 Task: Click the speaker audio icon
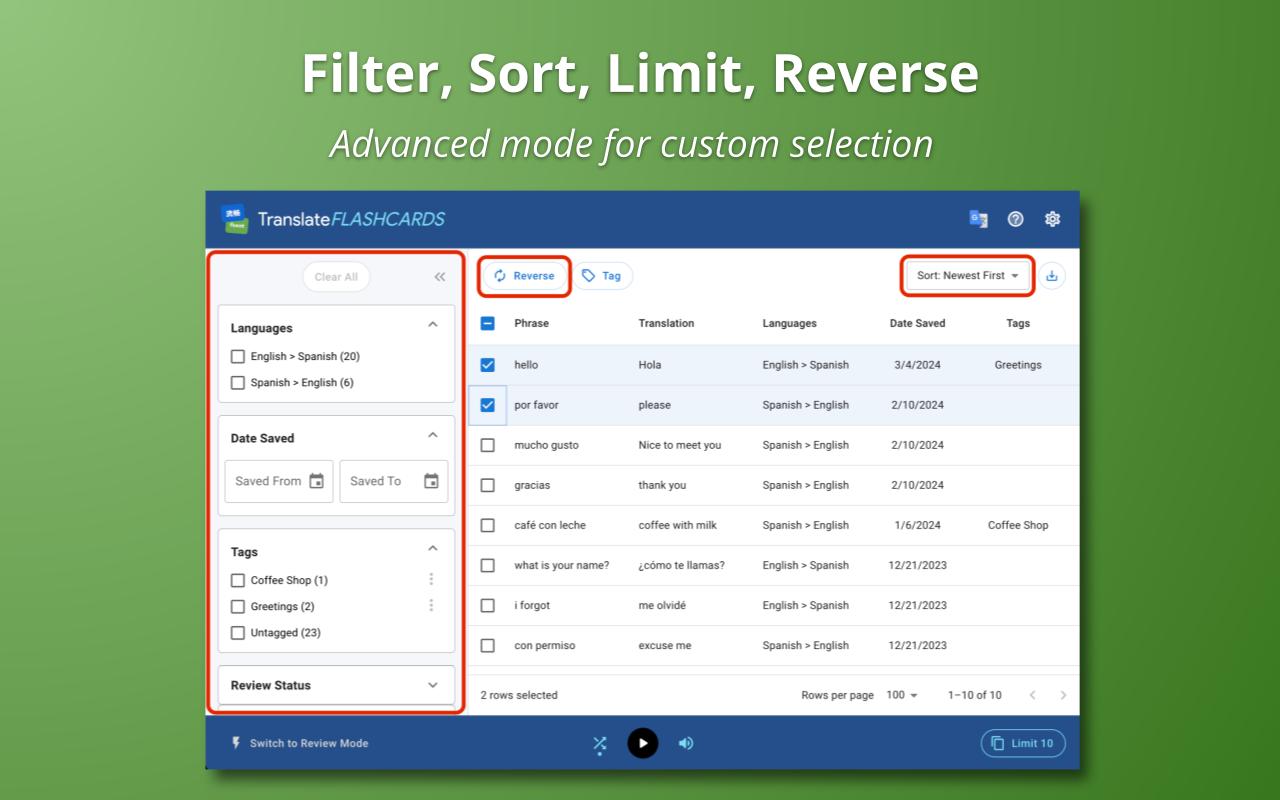pos(686,743)
